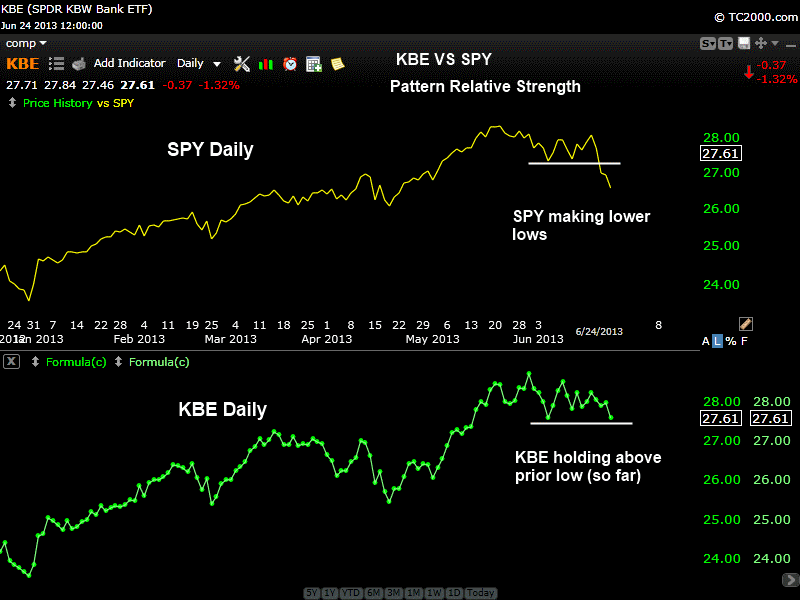Click the Add Indicator button

click(x=130, y=63)
